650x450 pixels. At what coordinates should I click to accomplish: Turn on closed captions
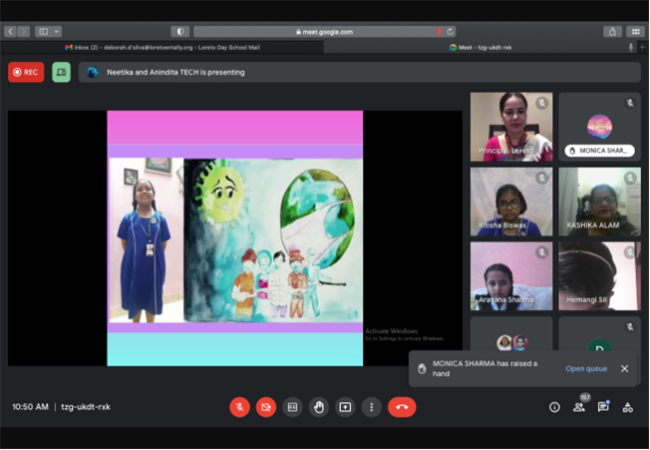[292, 407]
